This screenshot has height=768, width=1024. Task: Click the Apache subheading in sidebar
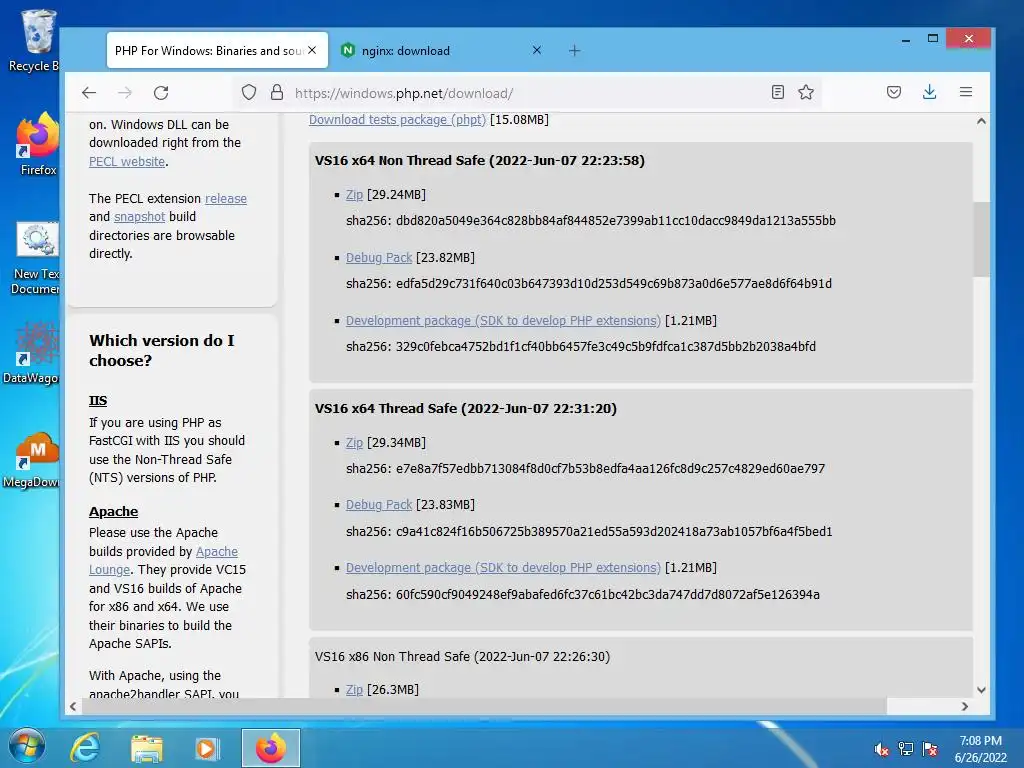point(114,511)
